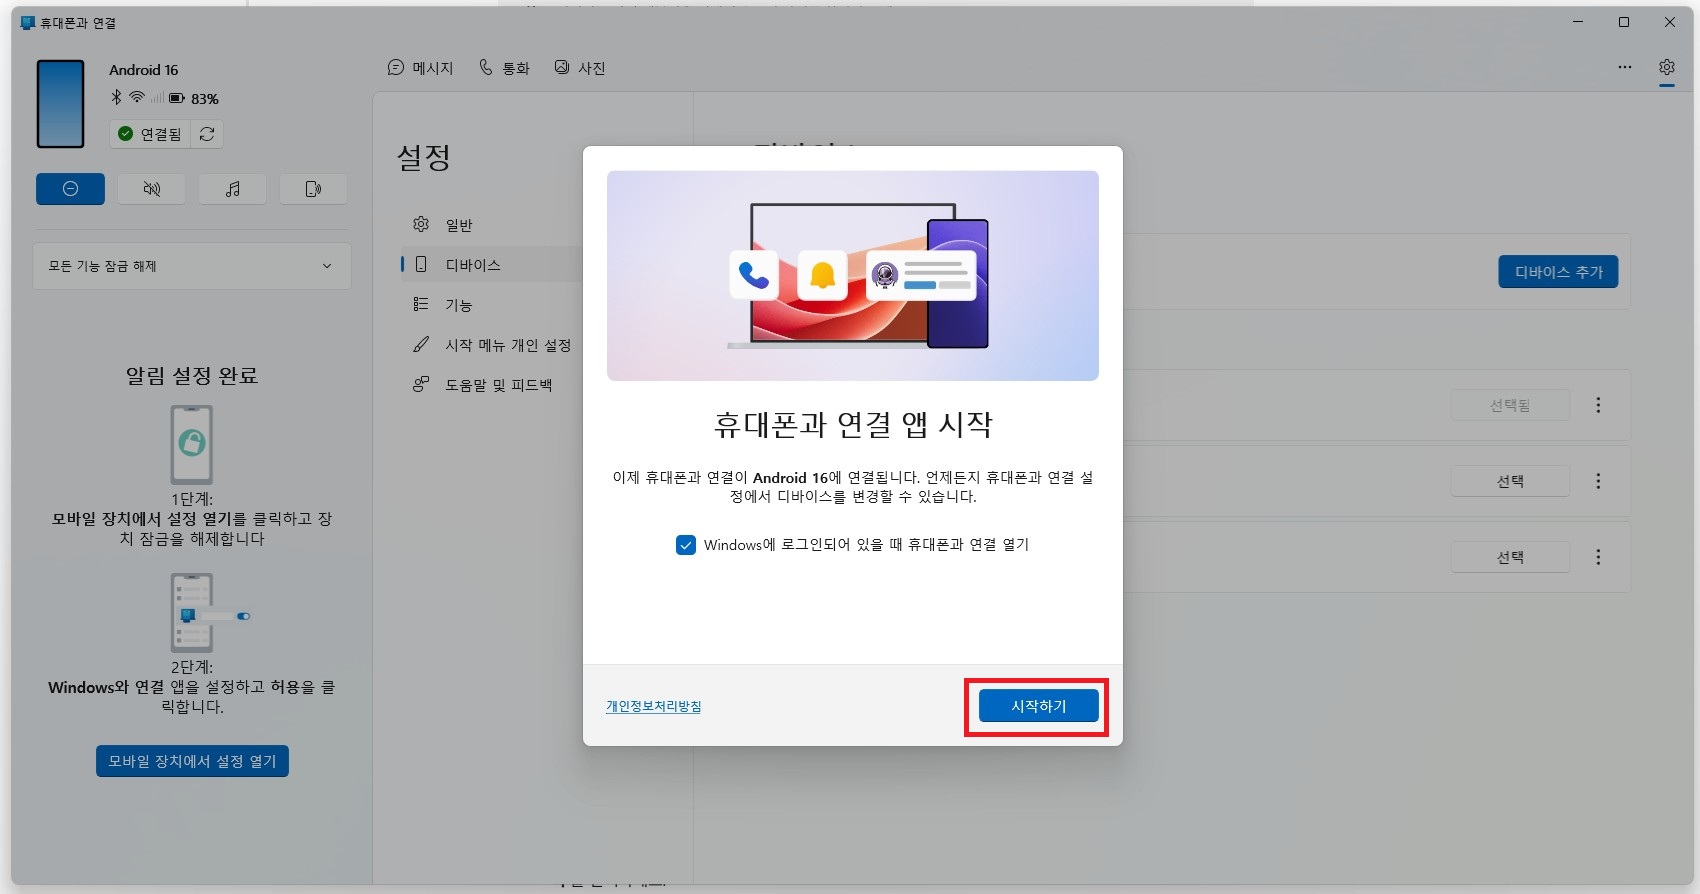
Task: Open more options beside middle 선택 device
Action: [1598, 481]
